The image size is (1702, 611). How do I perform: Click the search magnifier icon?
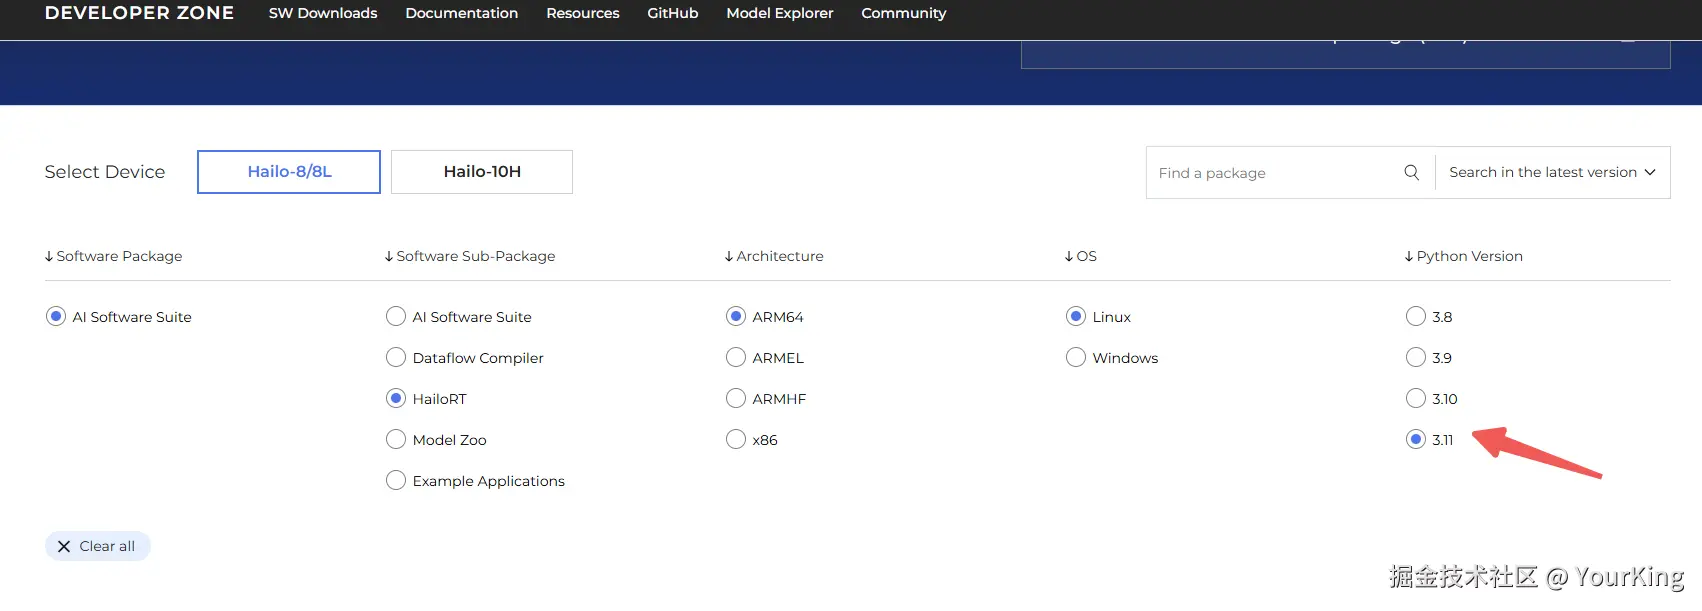pyautogui.click(x=1411, y=172)
